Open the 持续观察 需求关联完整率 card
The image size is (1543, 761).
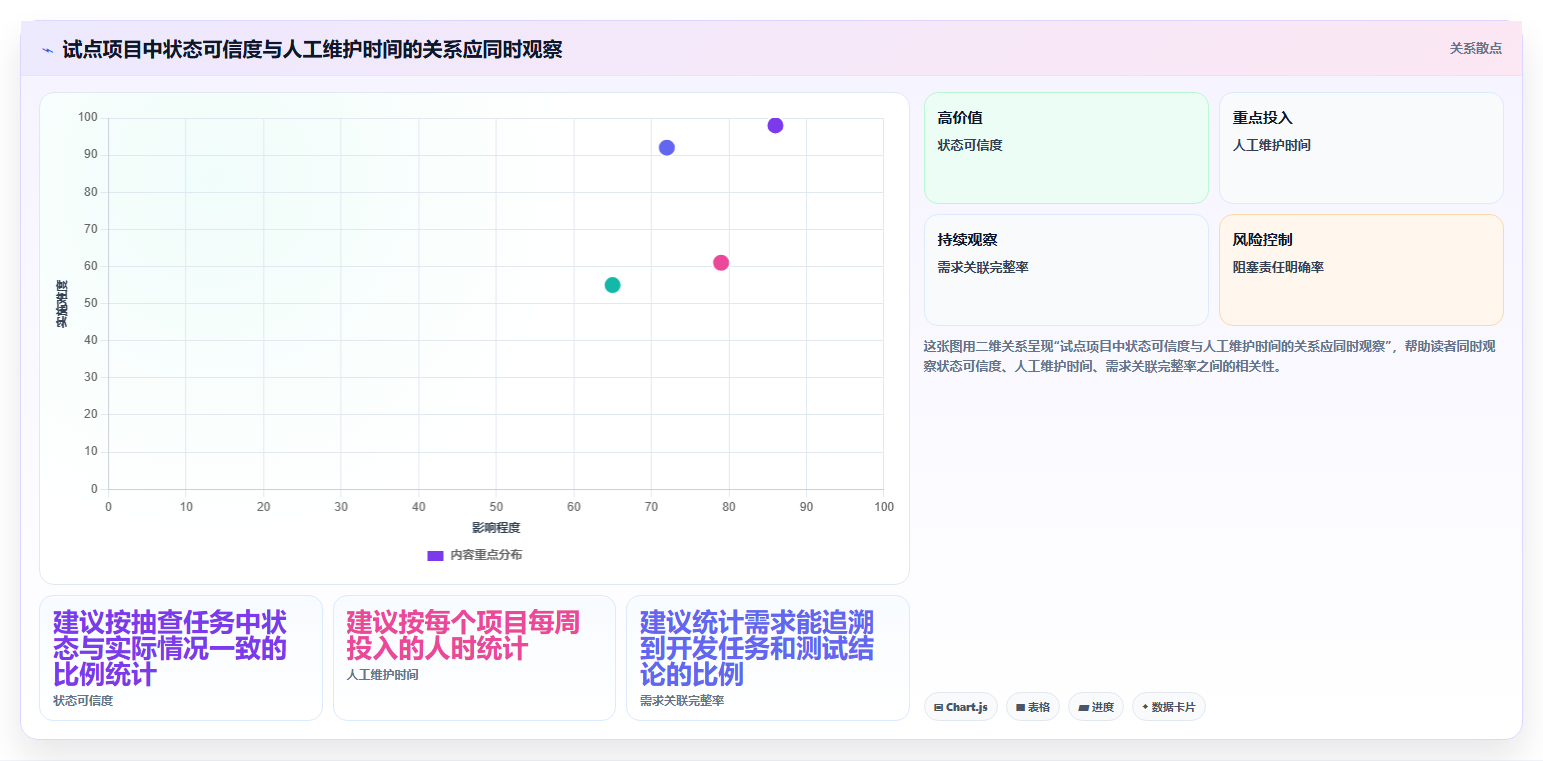pyautogui.click(x=1066, y=270)
